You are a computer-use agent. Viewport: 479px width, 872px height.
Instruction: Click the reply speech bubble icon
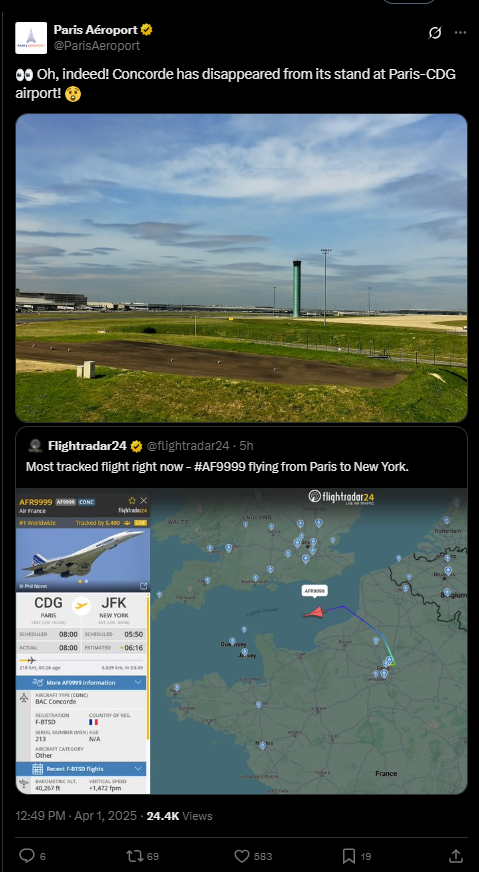tap(27, 855)
